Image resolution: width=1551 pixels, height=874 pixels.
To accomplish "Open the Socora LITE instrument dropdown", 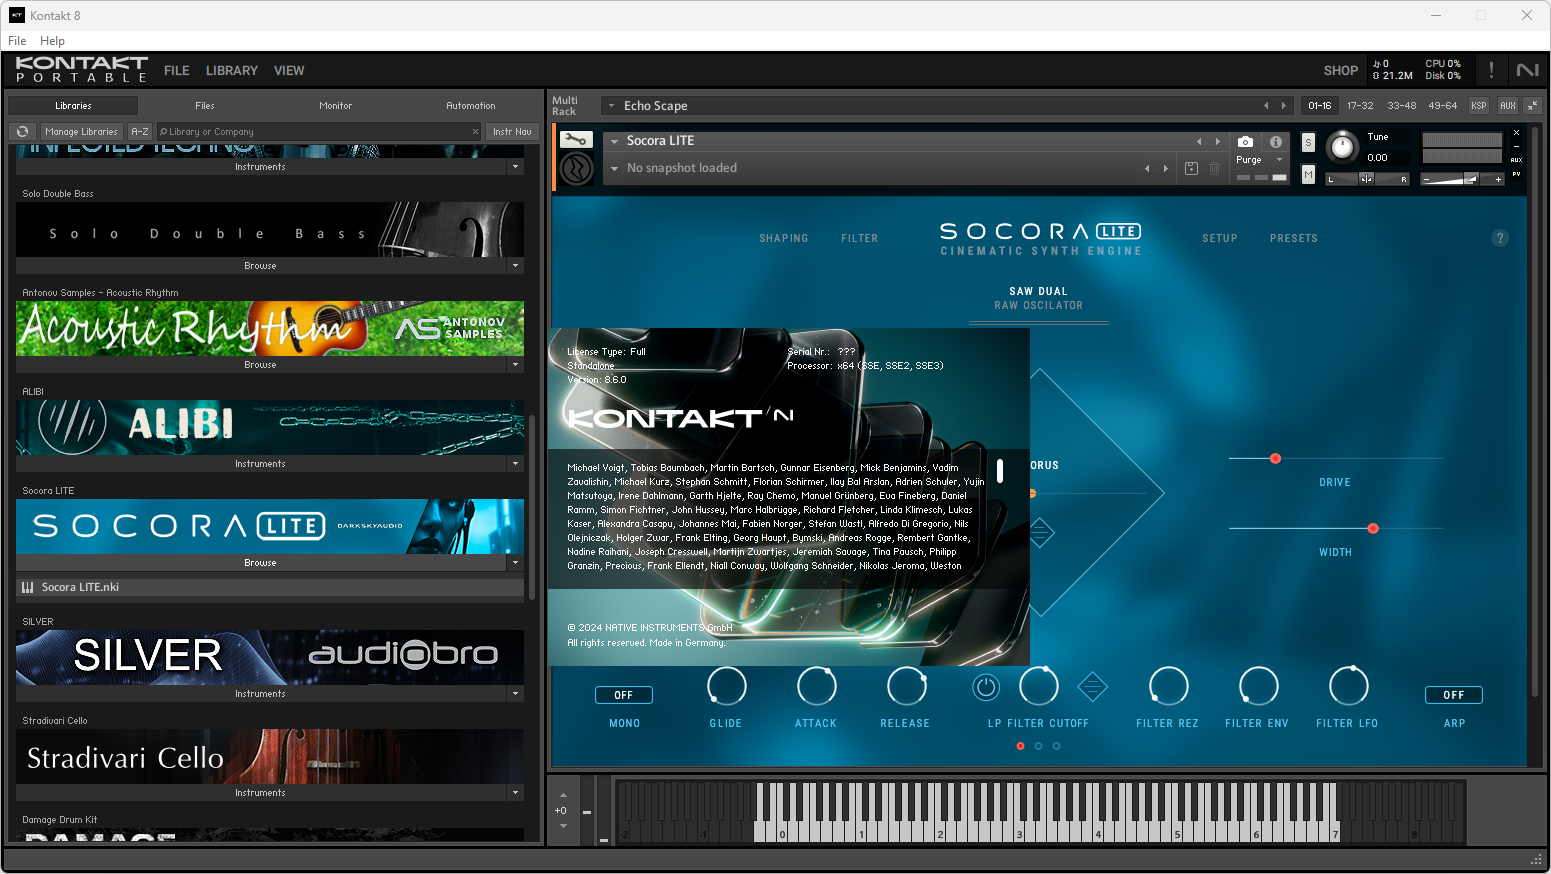I will [614, 142].
